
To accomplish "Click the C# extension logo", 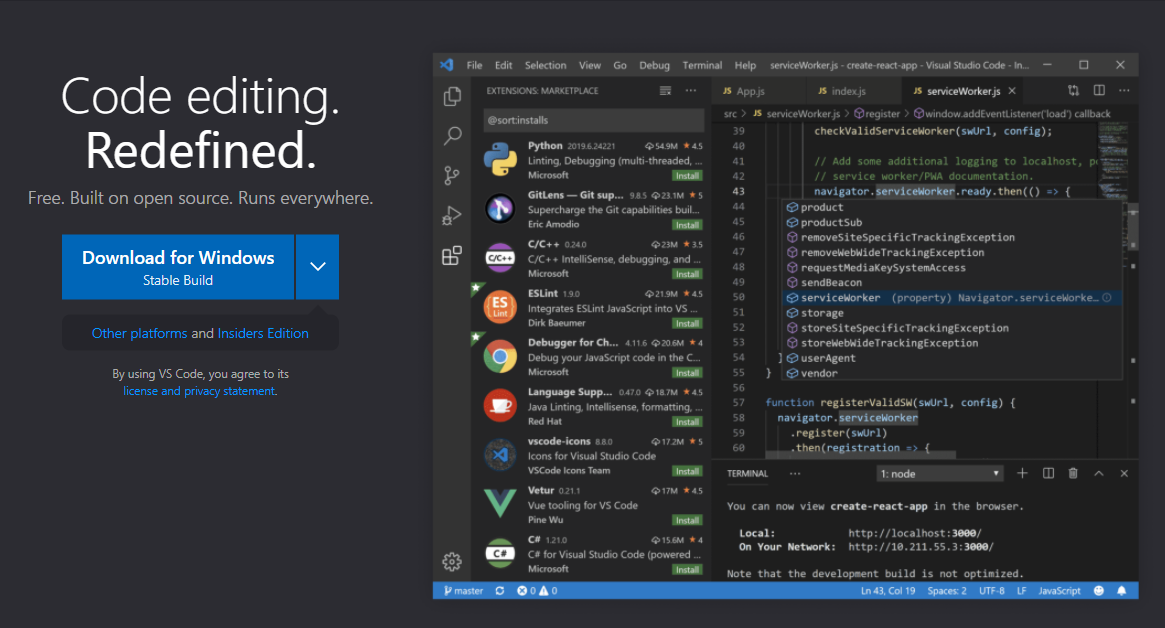I will point(500,553).
